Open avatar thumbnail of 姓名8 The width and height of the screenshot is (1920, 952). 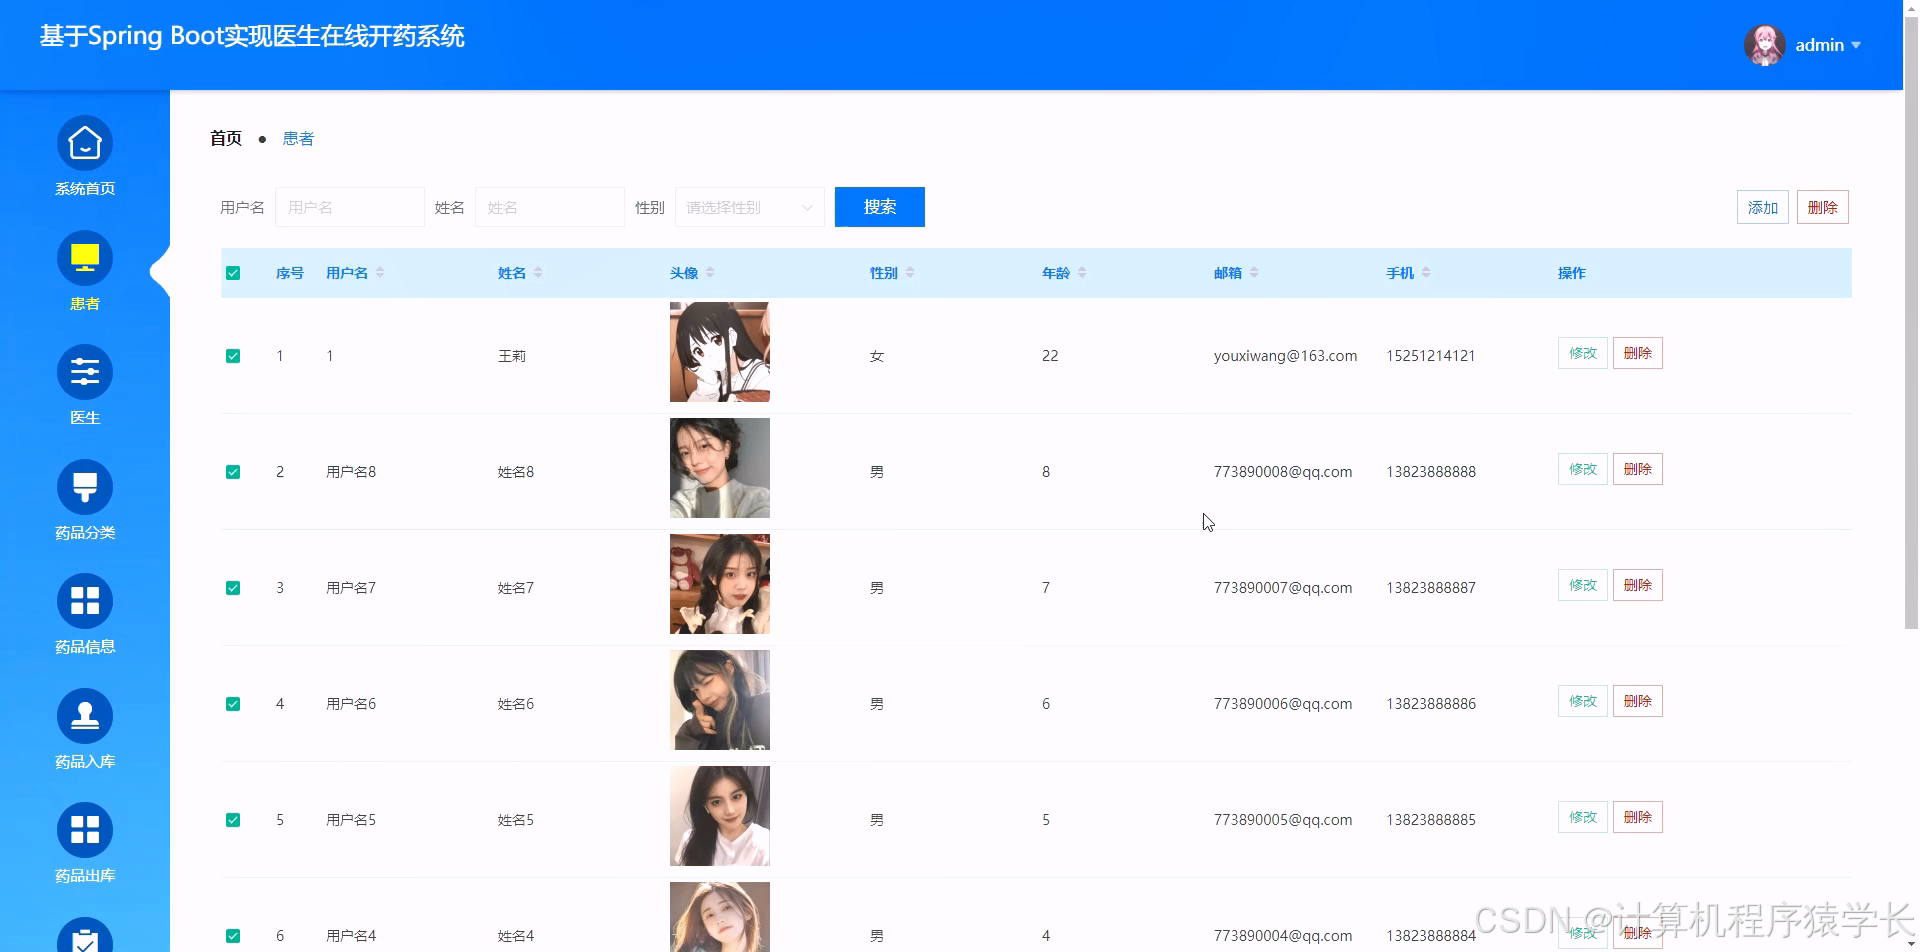(720, 468)
